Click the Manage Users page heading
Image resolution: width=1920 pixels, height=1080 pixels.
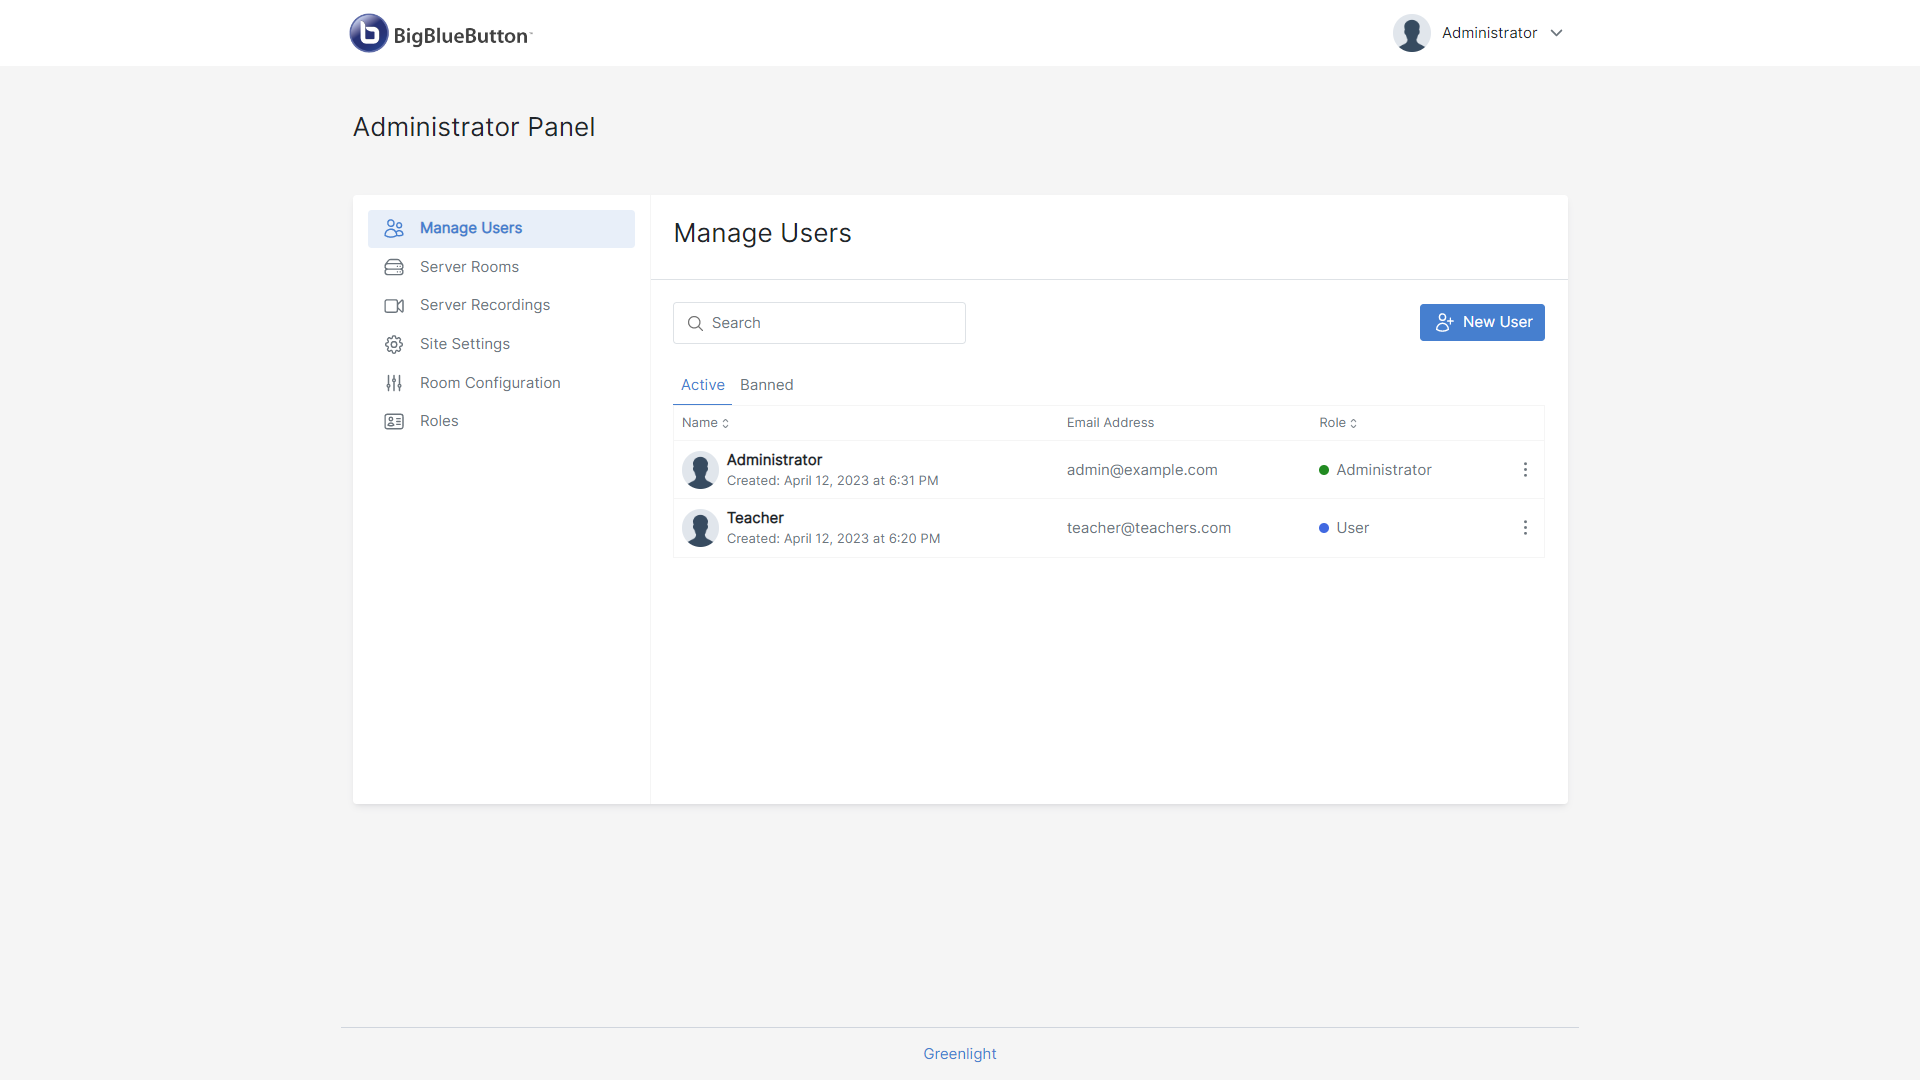(x=763, y=233)
